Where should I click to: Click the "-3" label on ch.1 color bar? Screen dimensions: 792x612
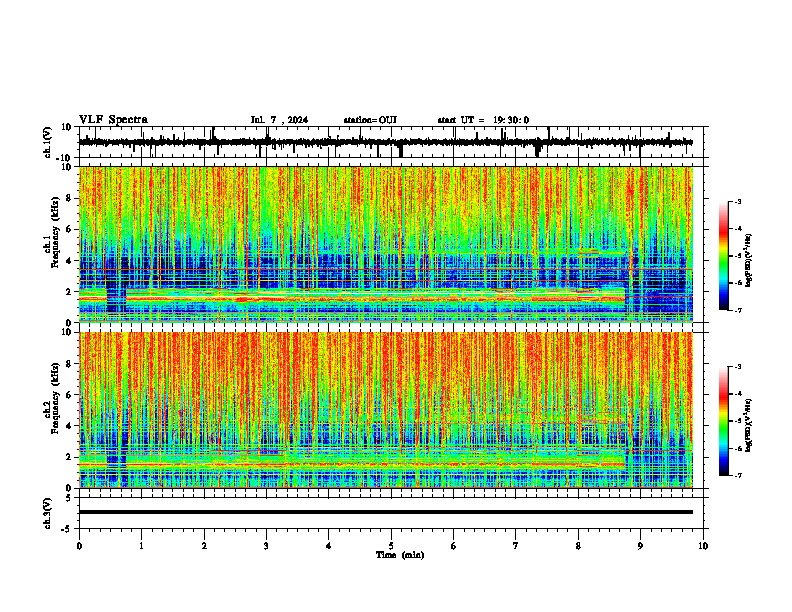(737, 201)
